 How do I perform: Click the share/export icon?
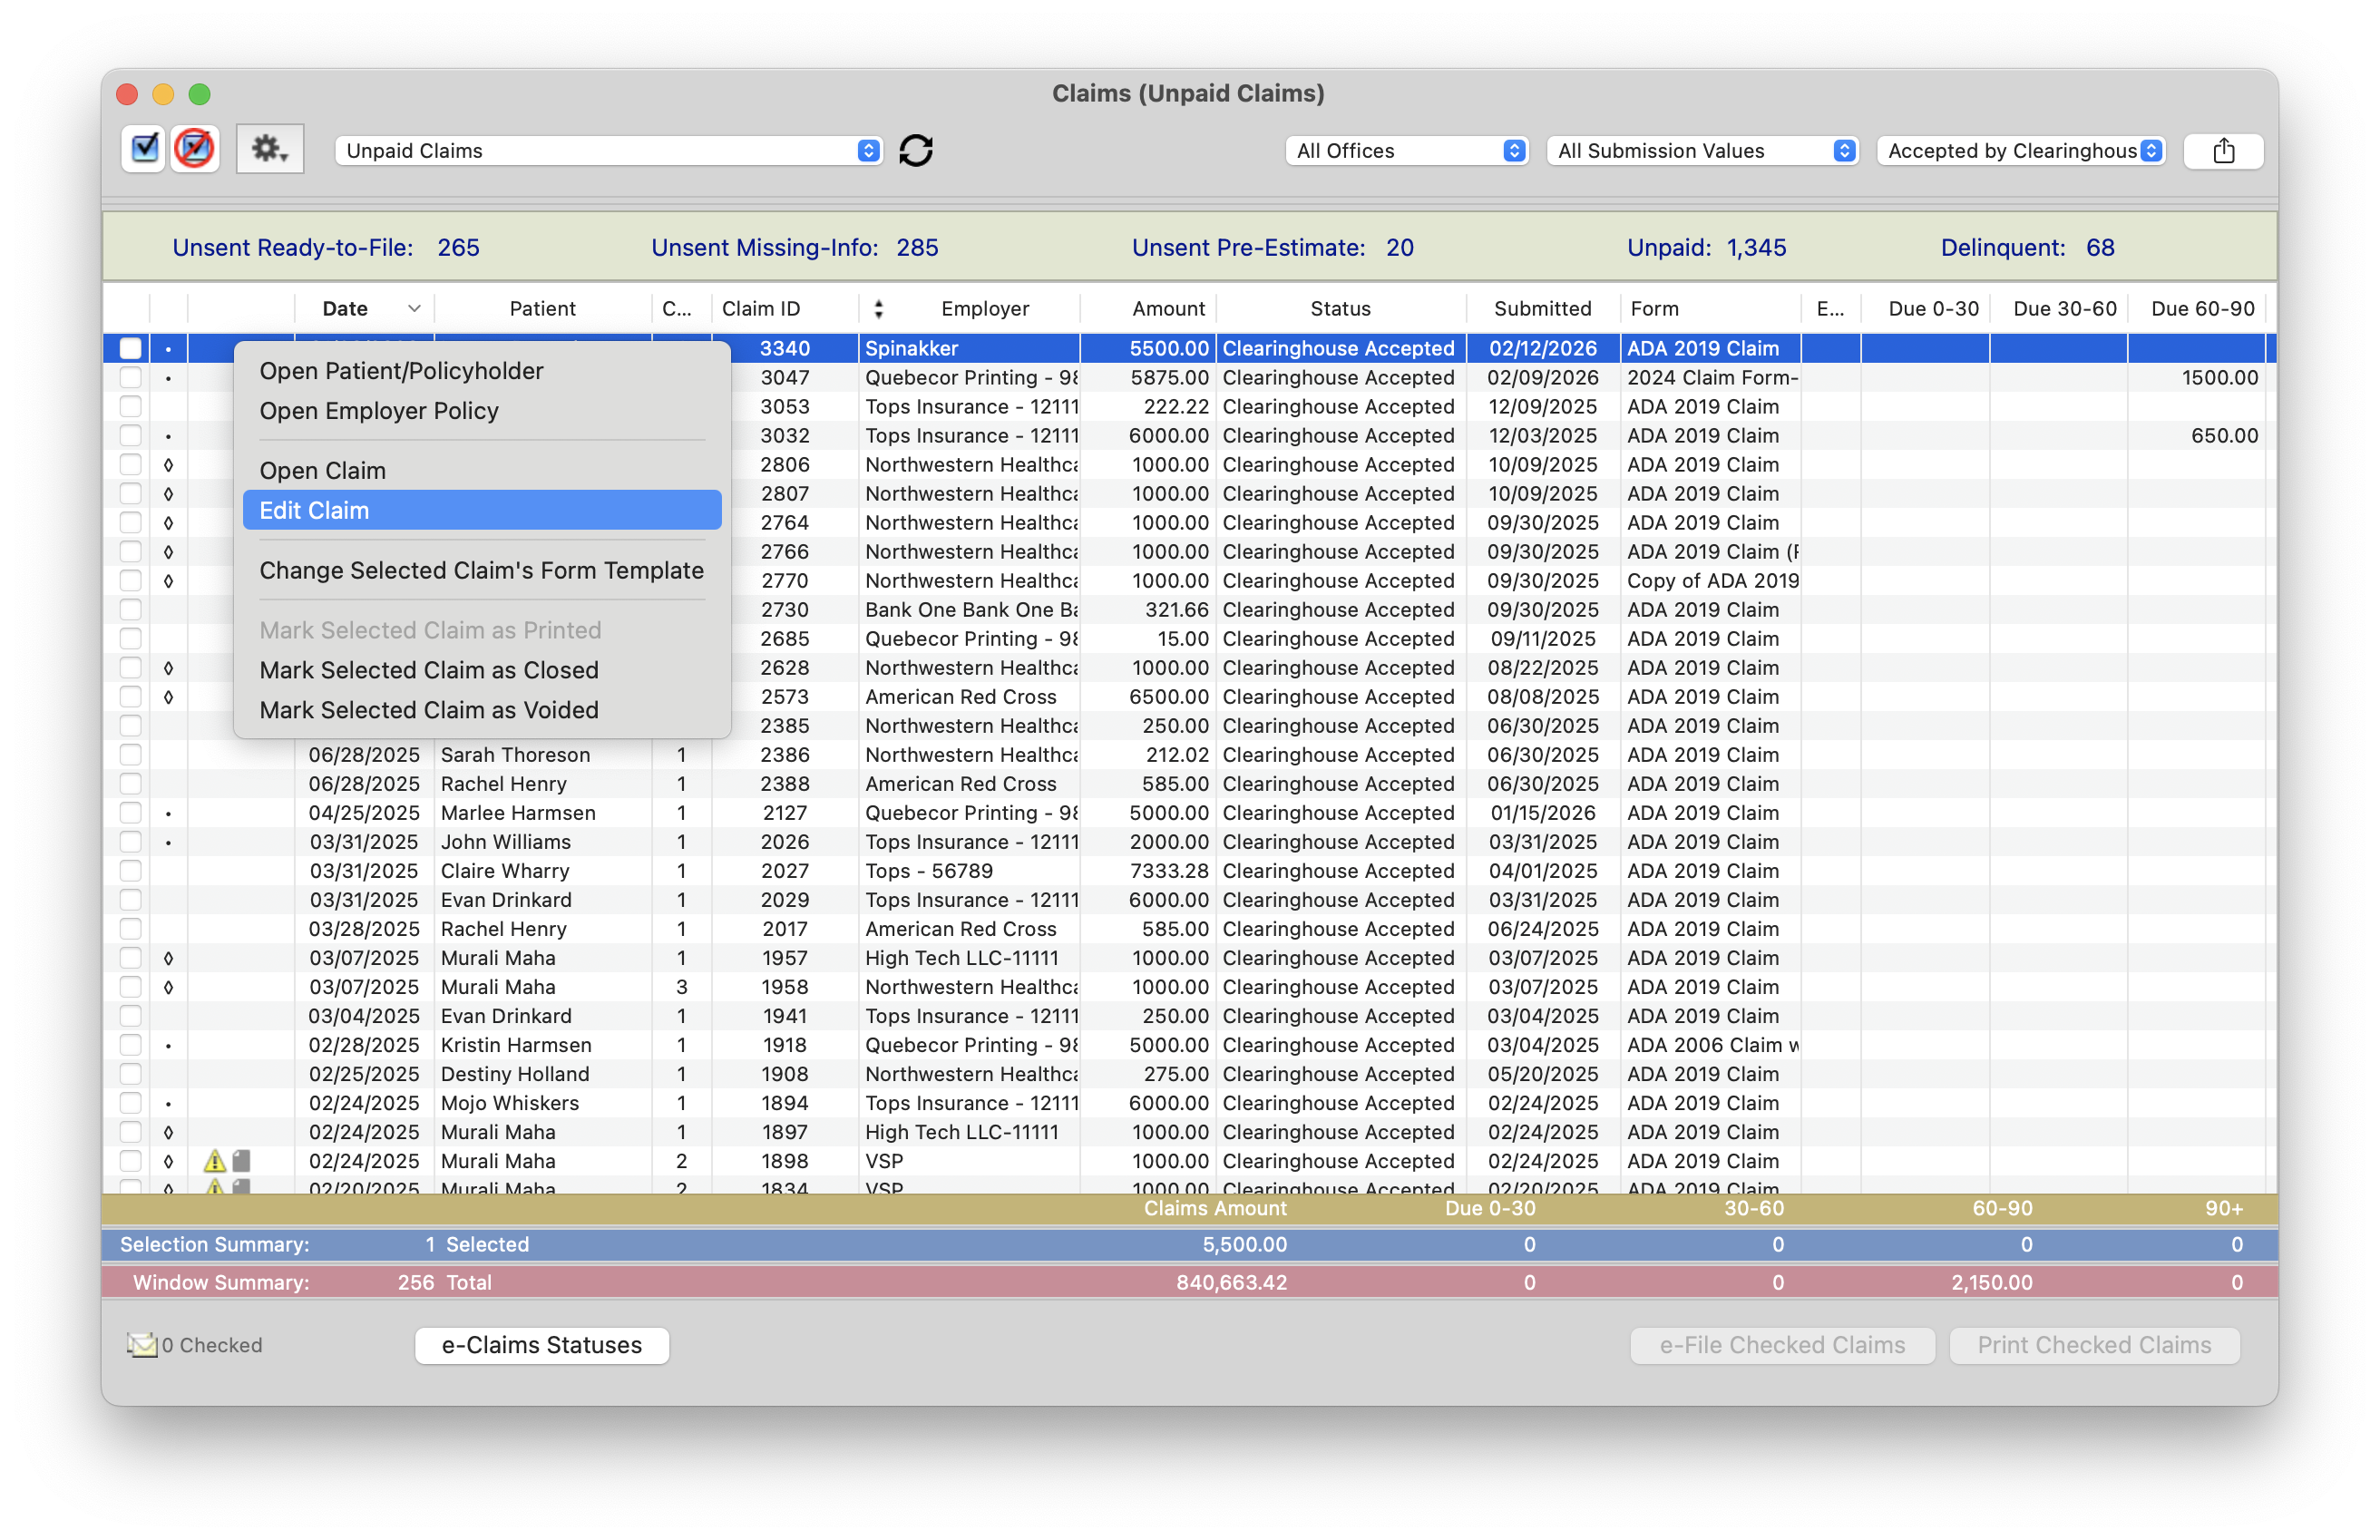tap(2222, 151)
